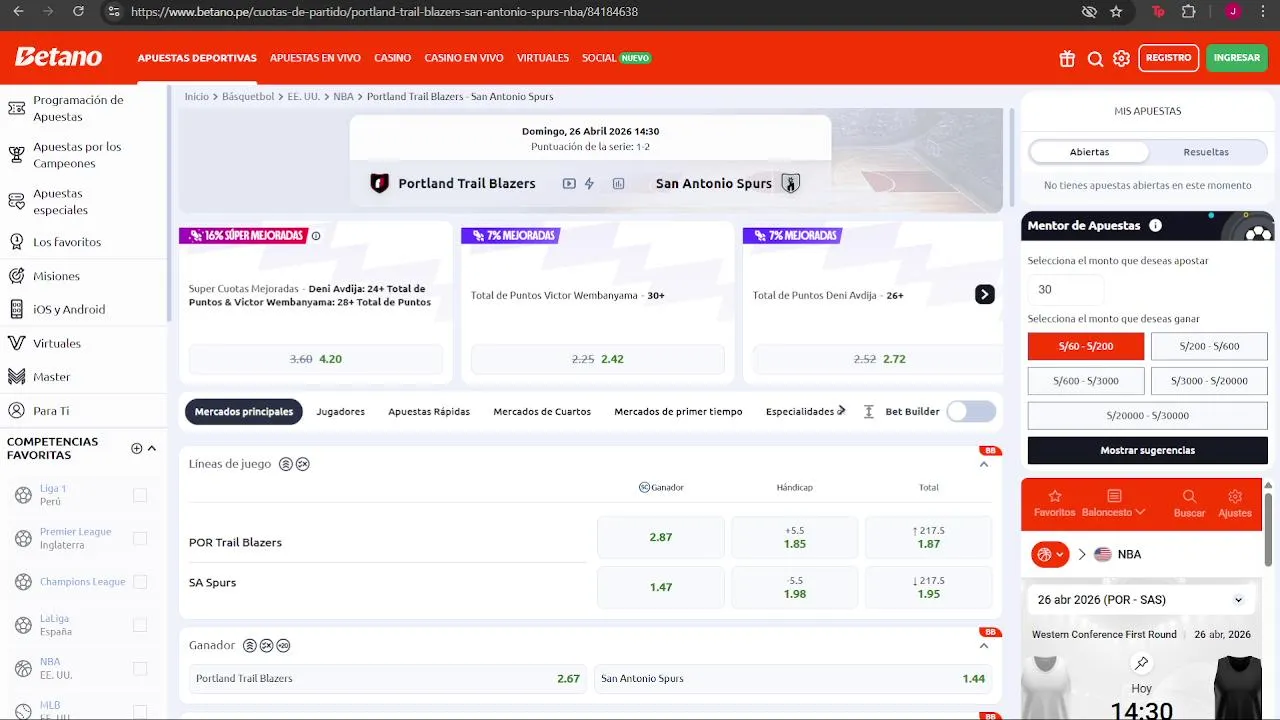Show next boosted odds card arrow
Screen dimensions: 1280x720
(x=985, y=294)
